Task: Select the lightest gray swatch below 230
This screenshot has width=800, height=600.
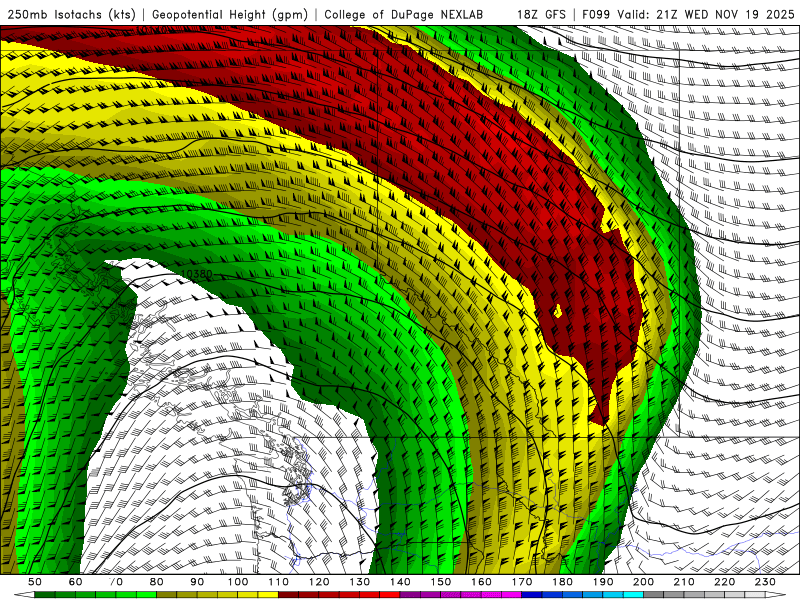Action: tap(755, 595)
